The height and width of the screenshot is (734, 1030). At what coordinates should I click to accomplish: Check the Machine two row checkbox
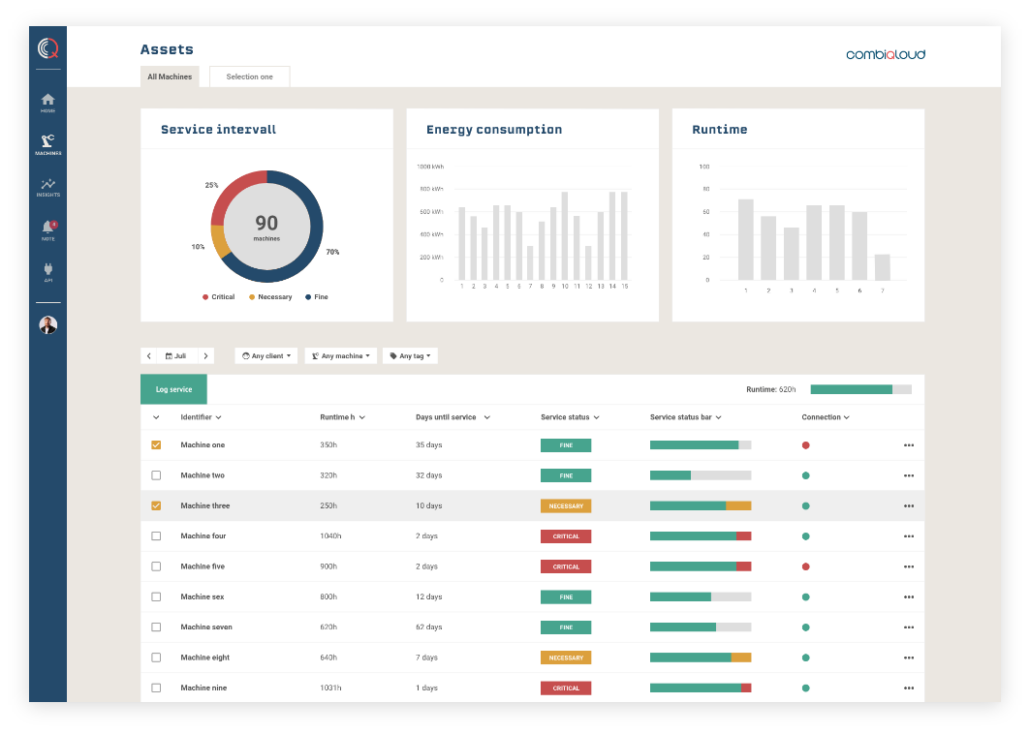click(156, 475)
